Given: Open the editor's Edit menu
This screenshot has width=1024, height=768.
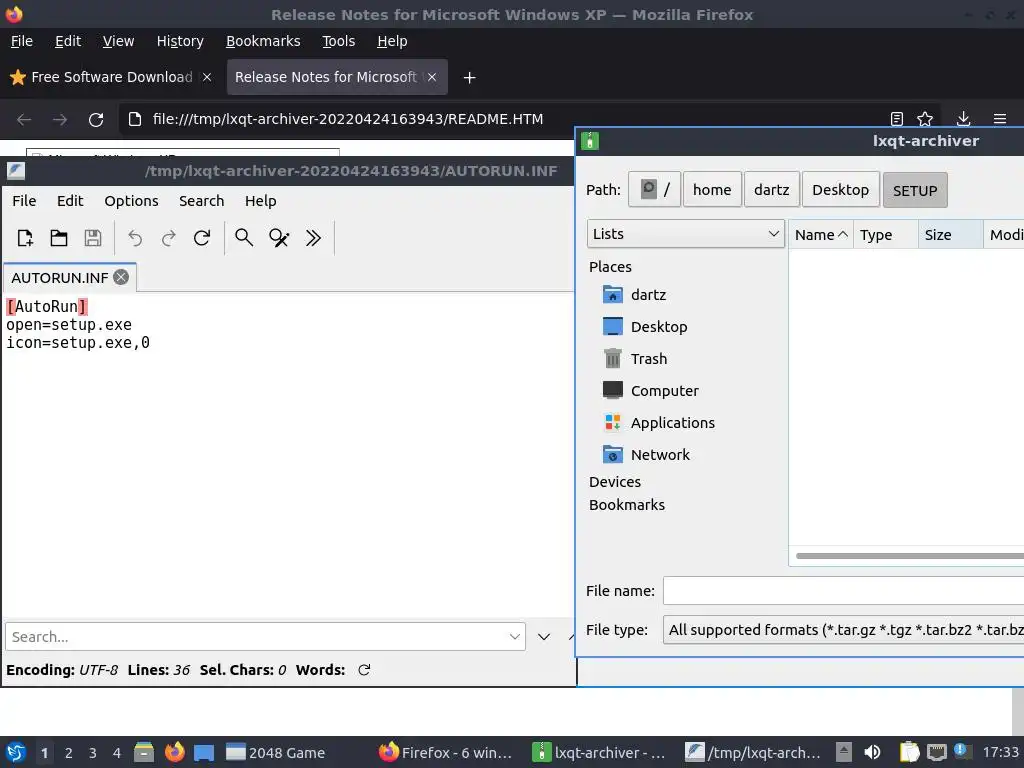Looking at the screenshot, I should click(x=70, y=200).
